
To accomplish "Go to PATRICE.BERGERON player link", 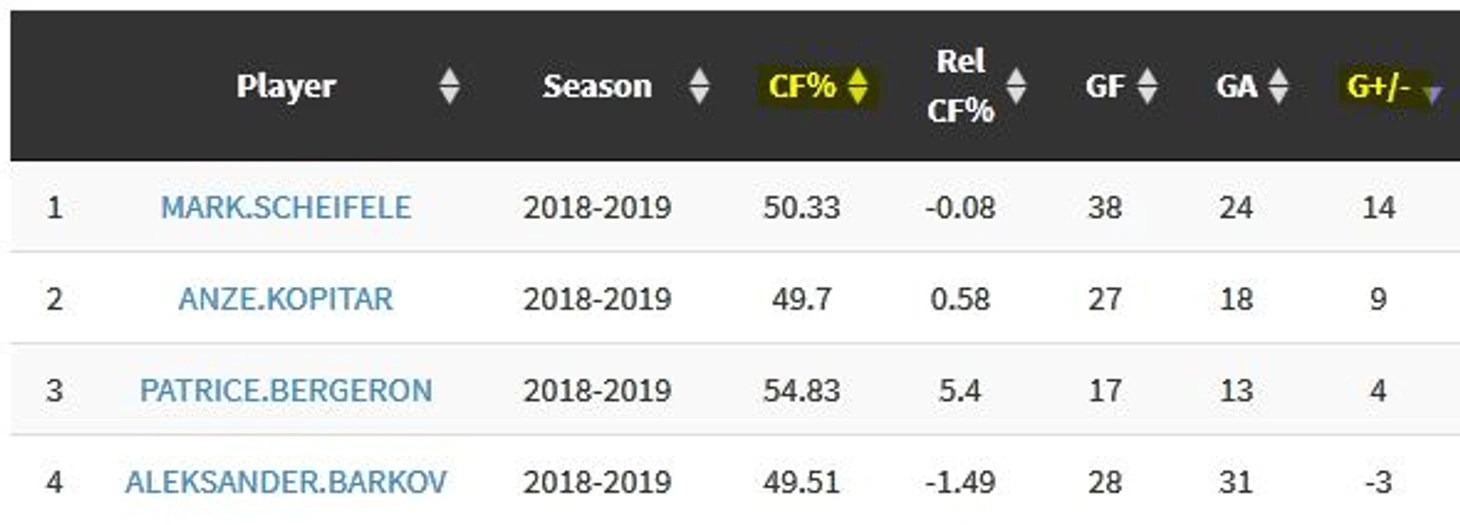I will (x=286, y=390).
